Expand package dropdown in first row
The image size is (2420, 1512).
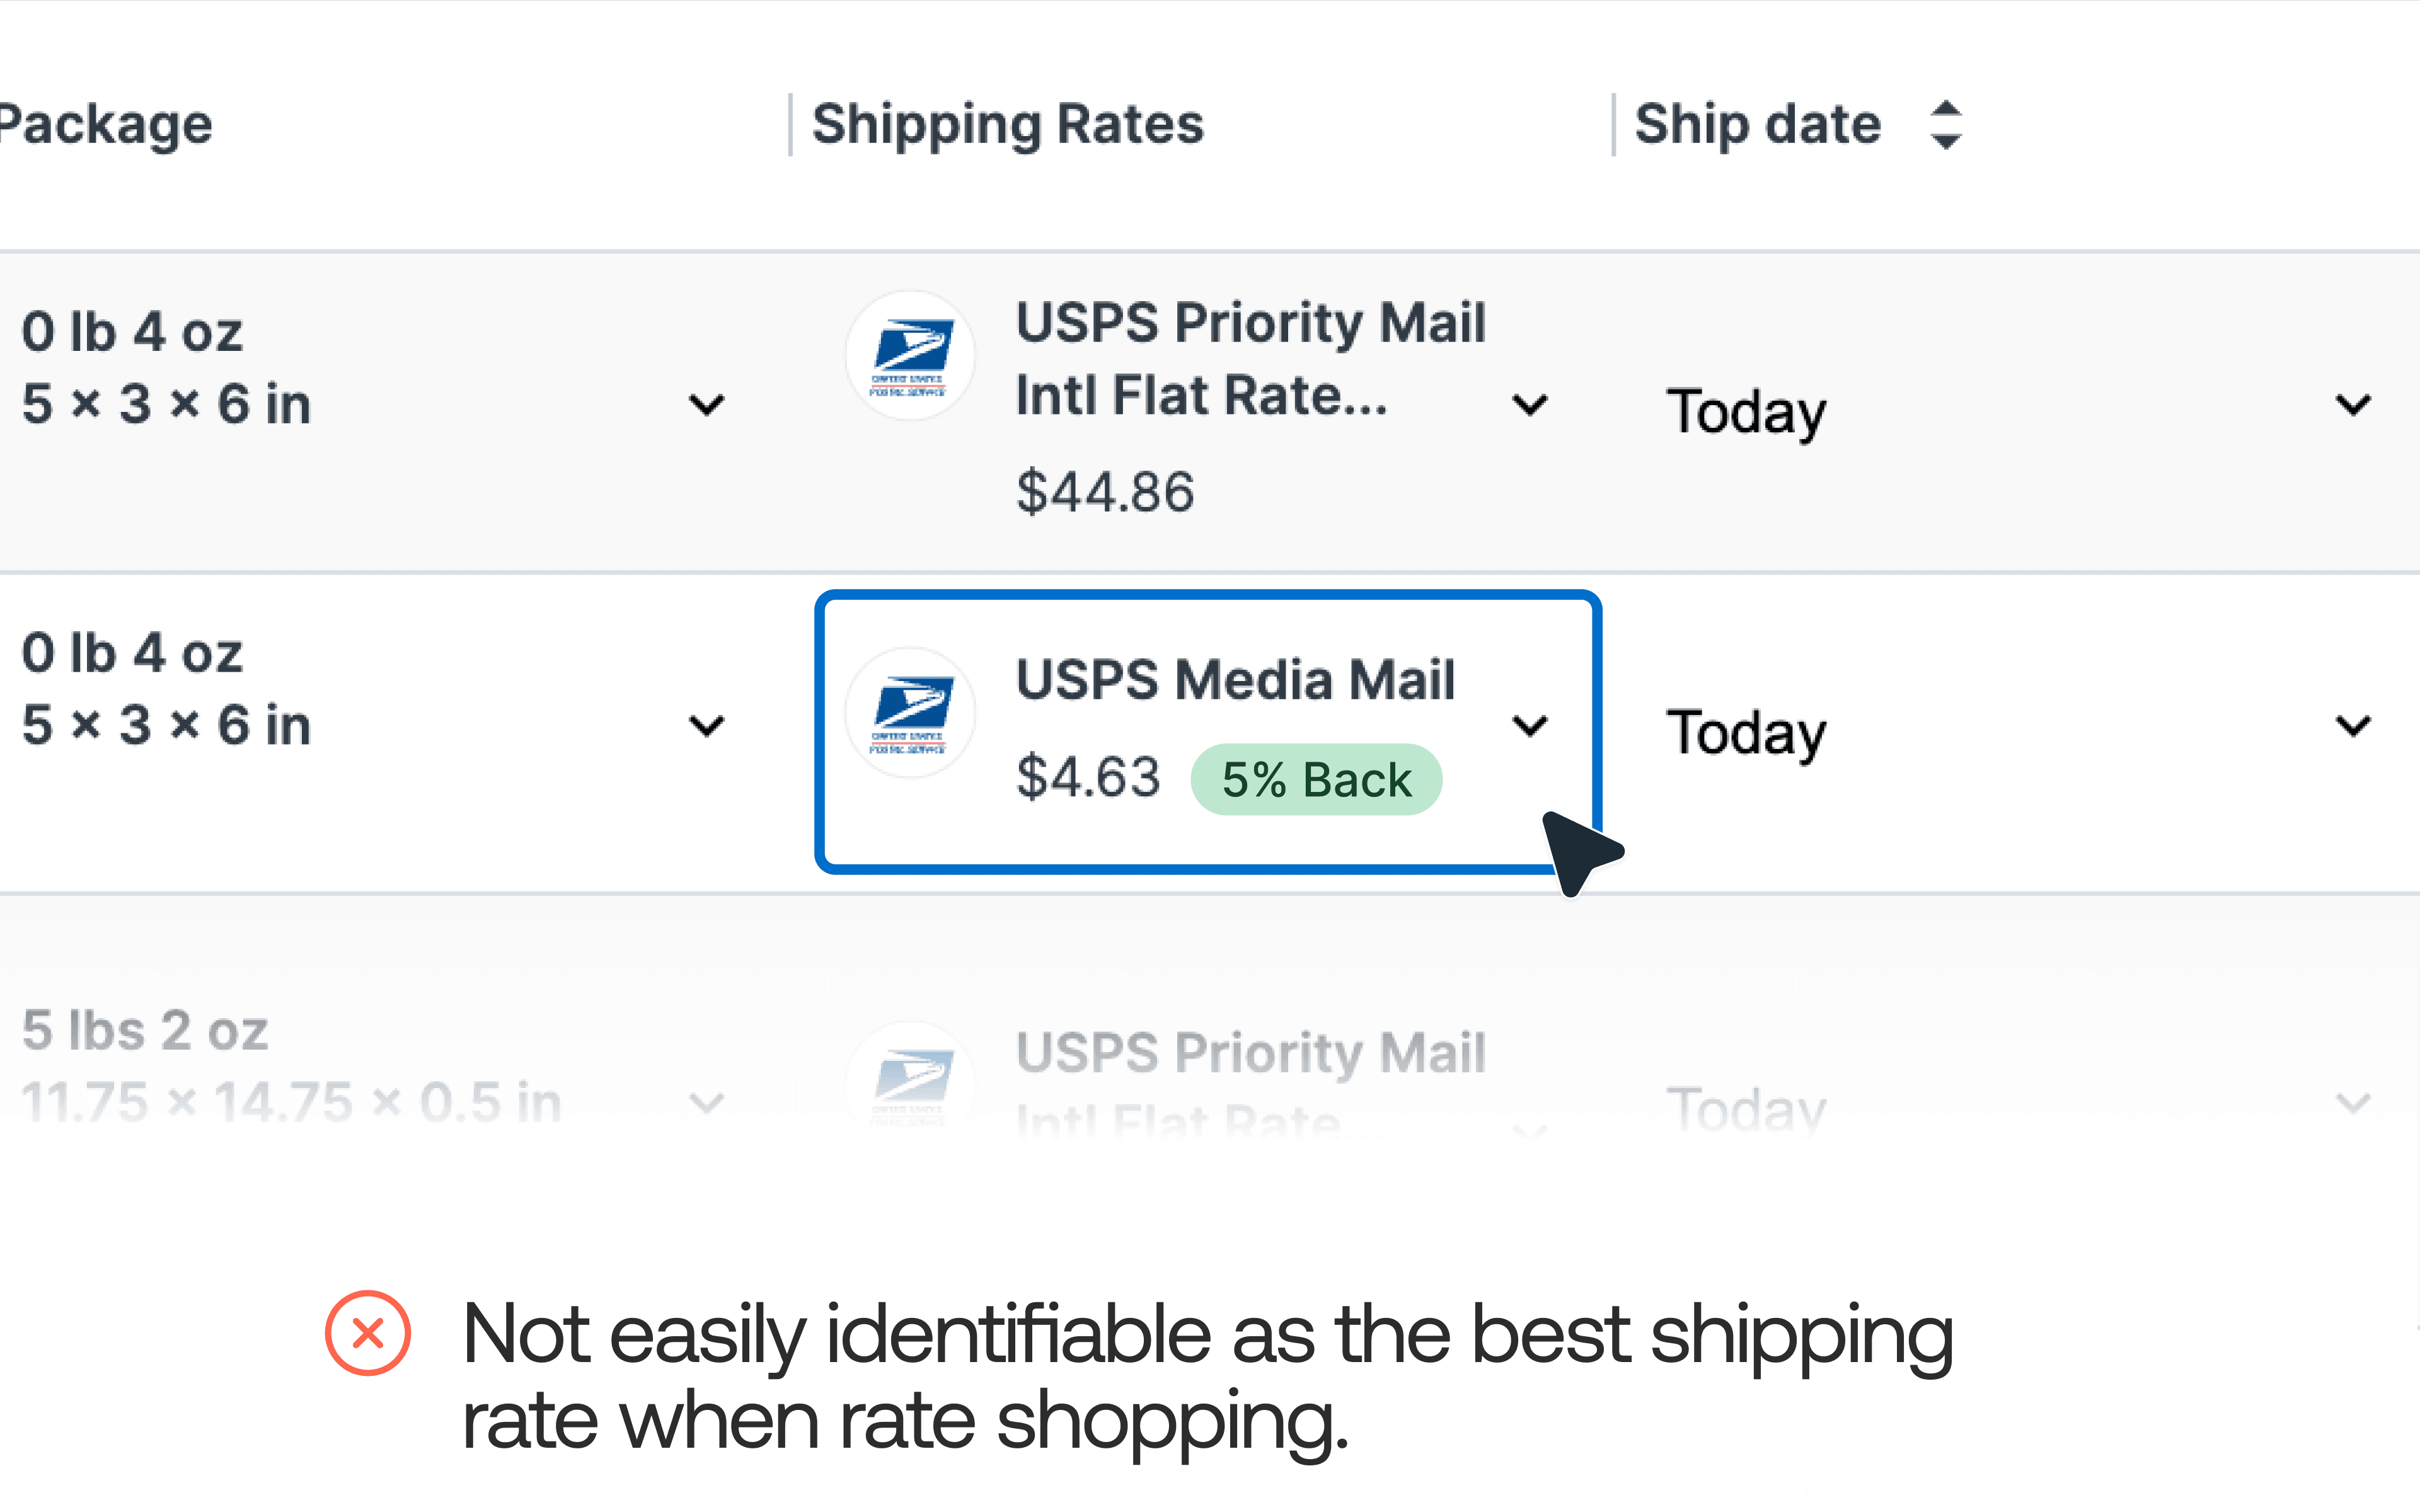(x=707, y=405)
